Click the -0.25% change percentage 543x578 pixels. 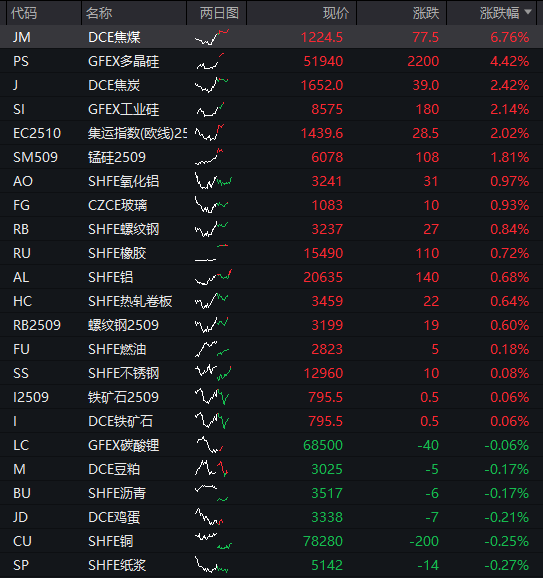507,541
